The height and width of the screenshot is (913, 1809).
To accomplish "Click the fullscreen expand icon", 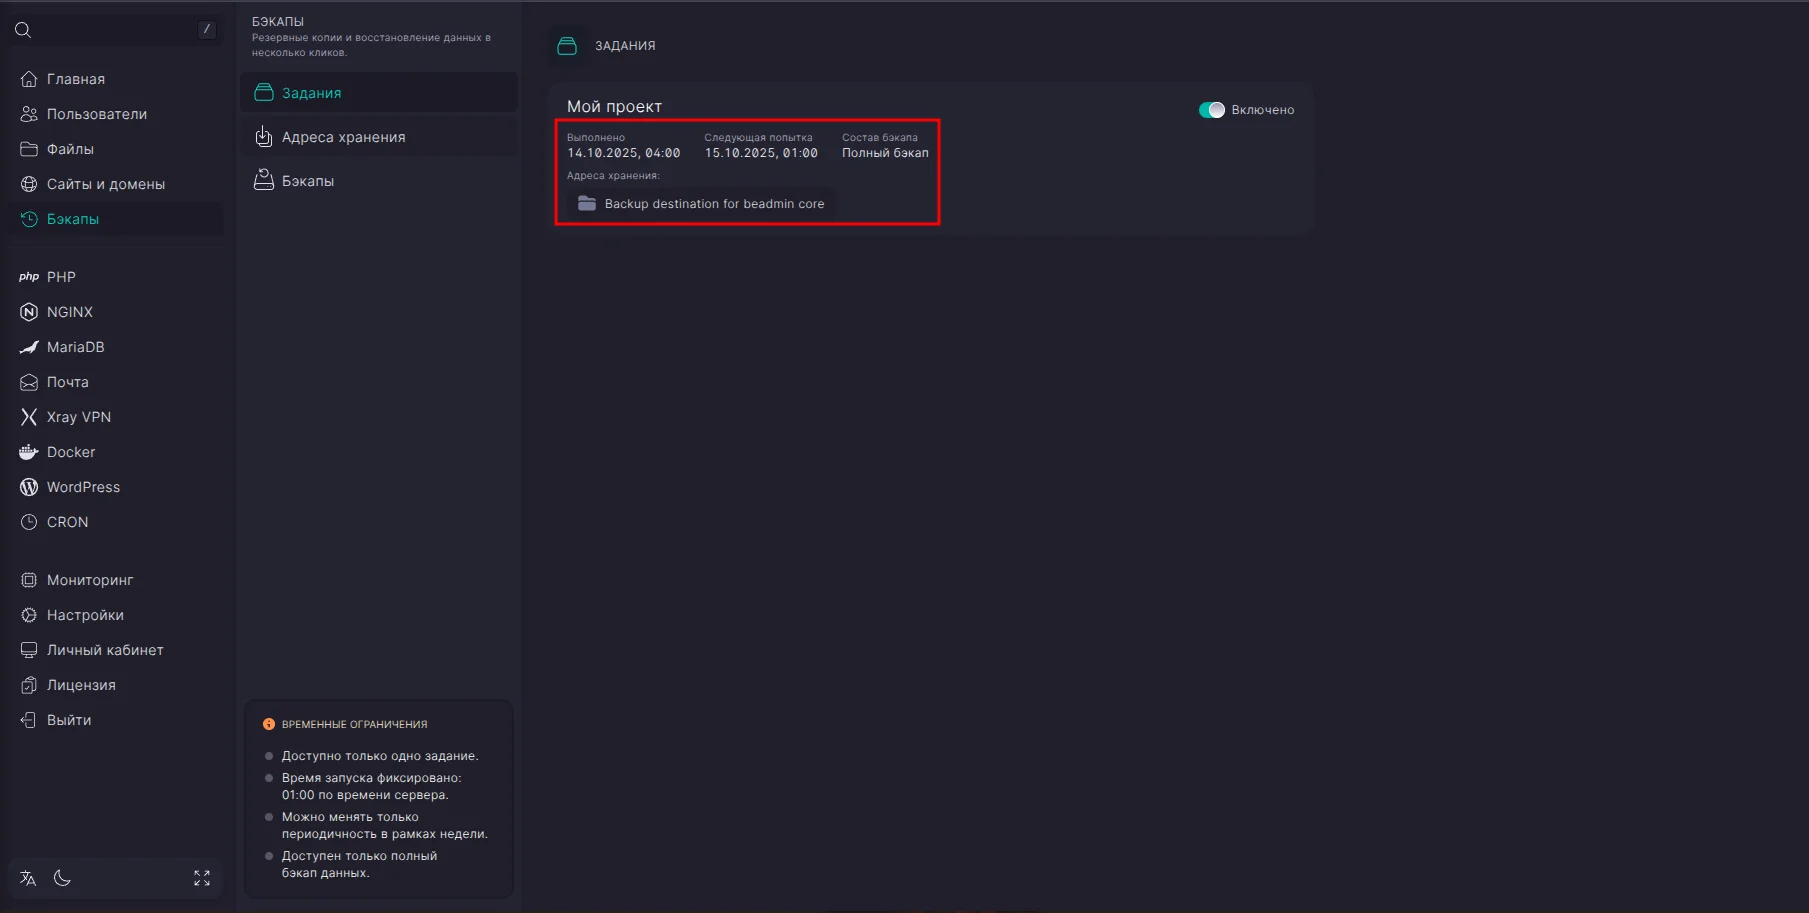I will (x=202, y=878).
